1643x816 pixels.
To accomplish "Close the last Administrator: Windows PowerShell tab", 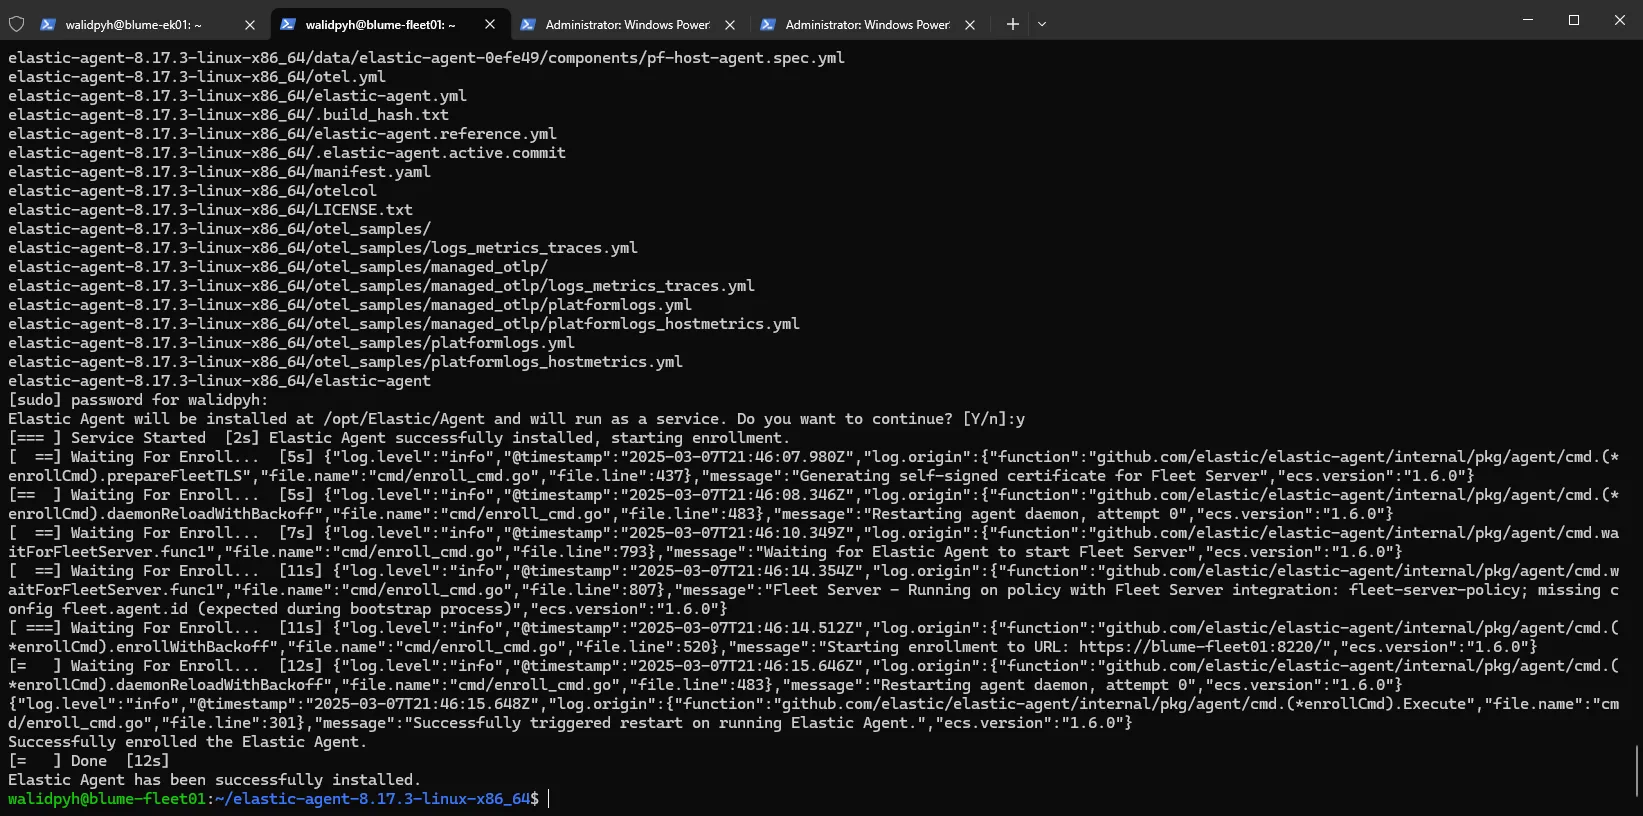I will pos(970,25).
